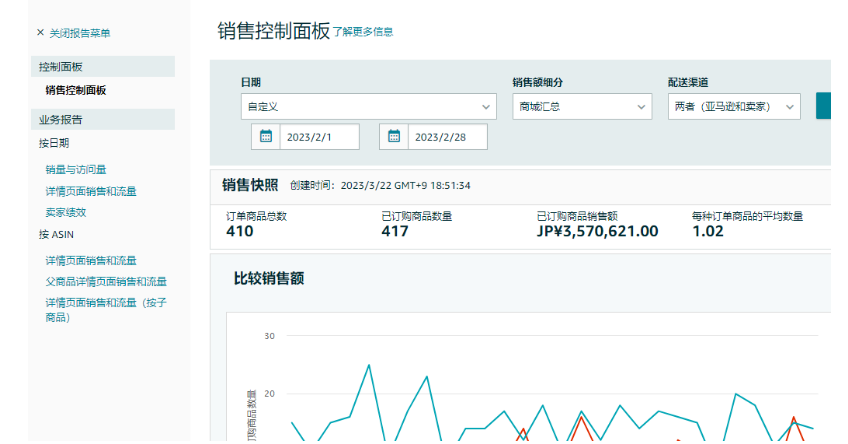Click the 关闭报告菜单 link
Screen dimensions: 848x444
pos(80,33)
